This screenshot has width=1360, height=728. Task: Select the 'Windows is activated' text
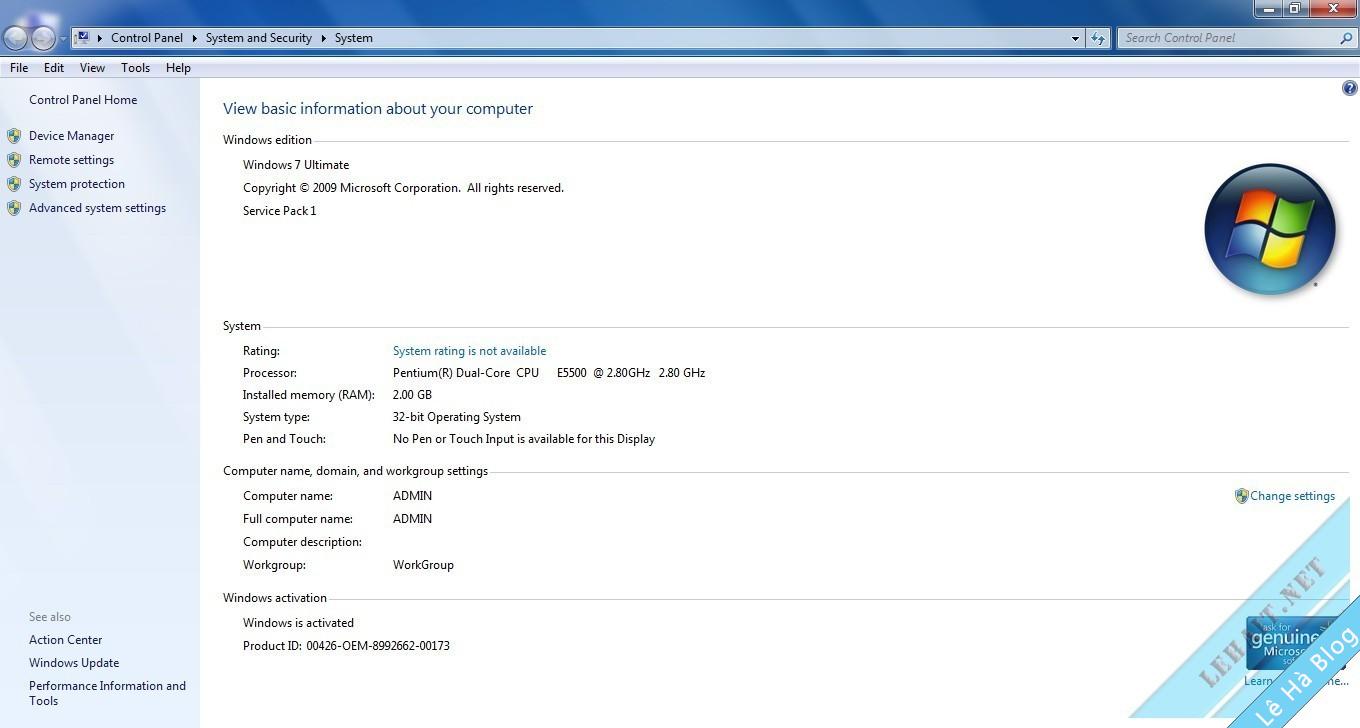click(x=298, y=623)
